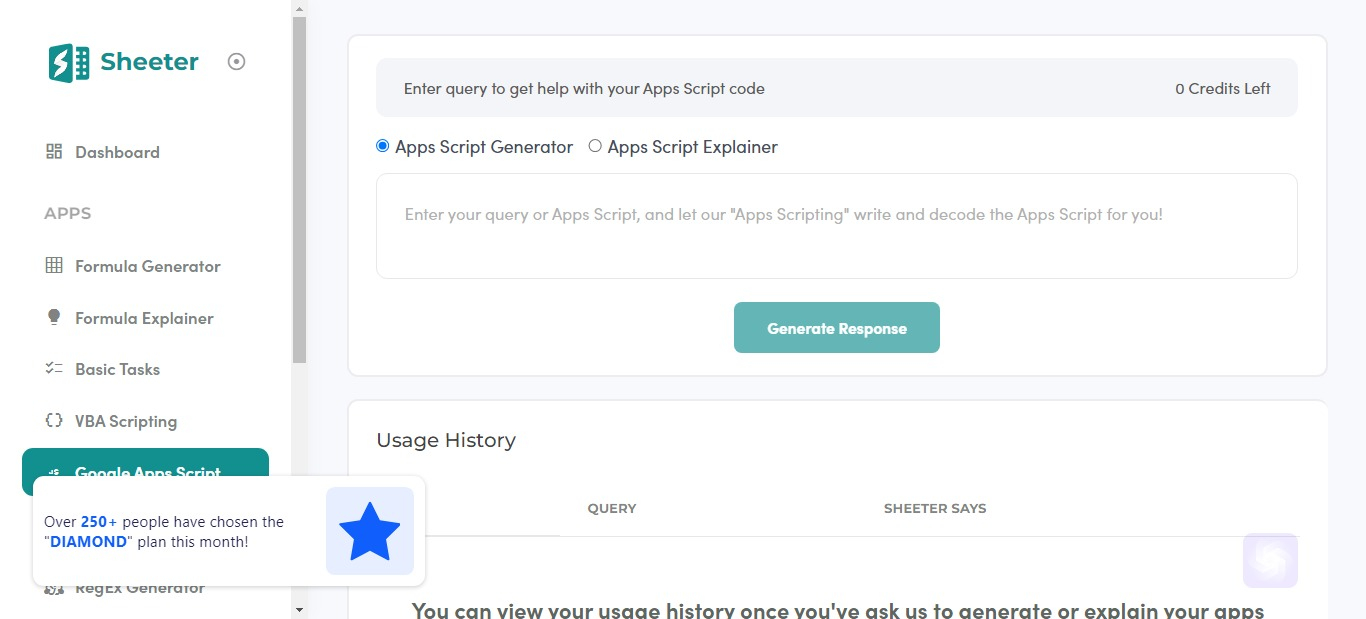Viewport: 1366px width, 619px height.
Task: Click the VBA Scripting braces icon
Action: tap(54, 421)
